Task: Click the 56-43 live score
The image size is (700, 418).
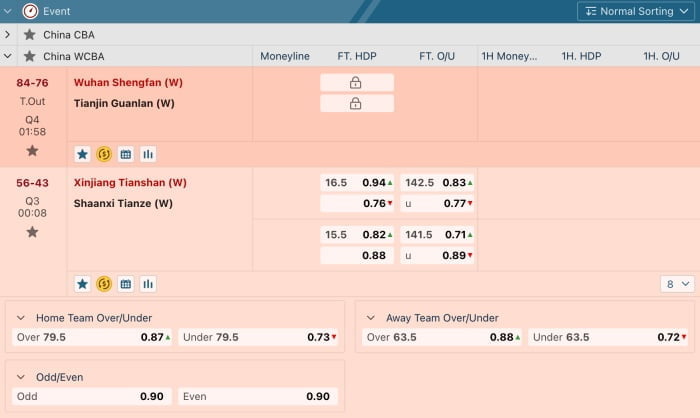Action: (32, 183)
